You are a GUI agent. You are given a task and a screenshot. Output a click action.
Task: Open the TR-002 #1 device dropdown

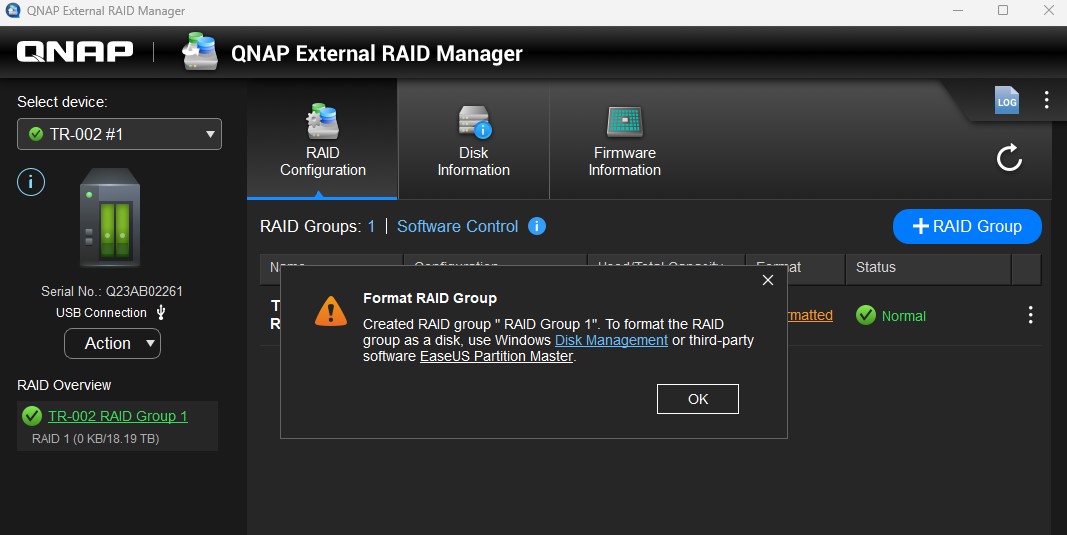click(119, 134)
